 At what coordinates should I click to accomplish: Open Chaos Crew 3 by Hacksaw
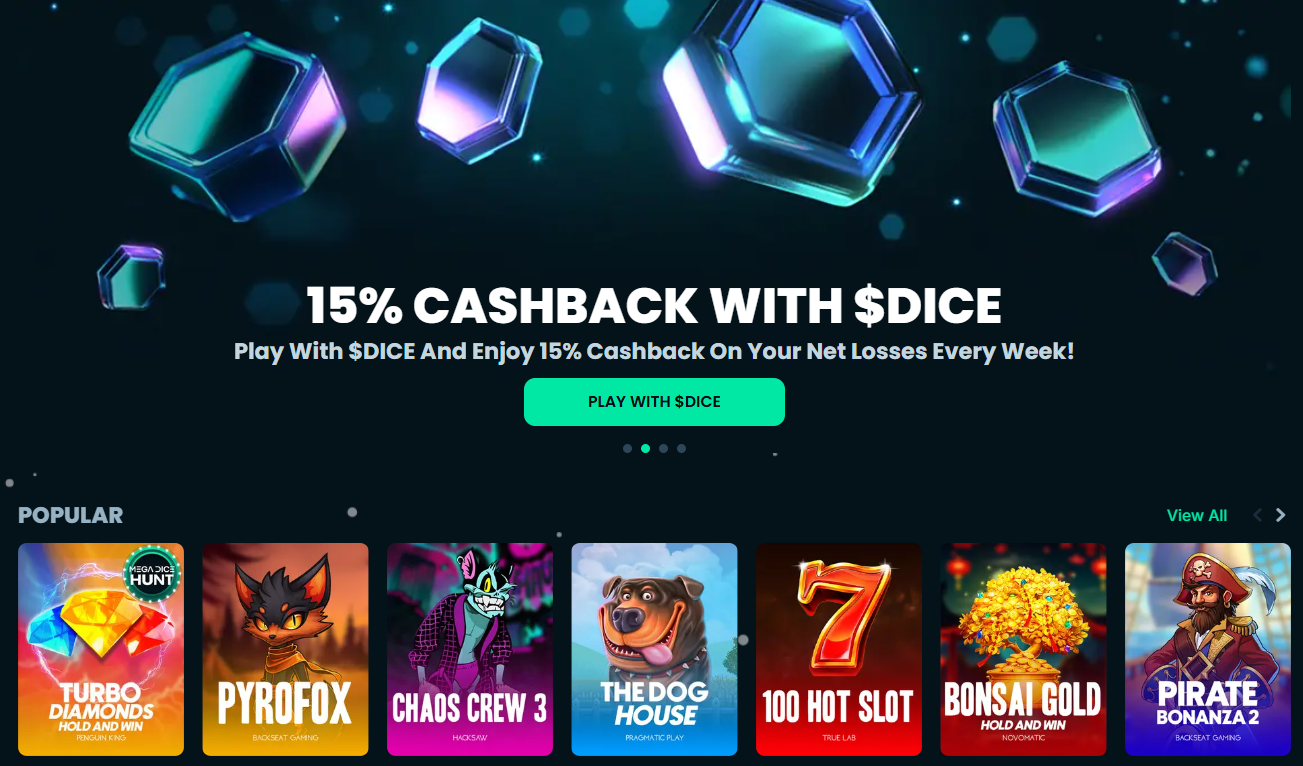470,649
